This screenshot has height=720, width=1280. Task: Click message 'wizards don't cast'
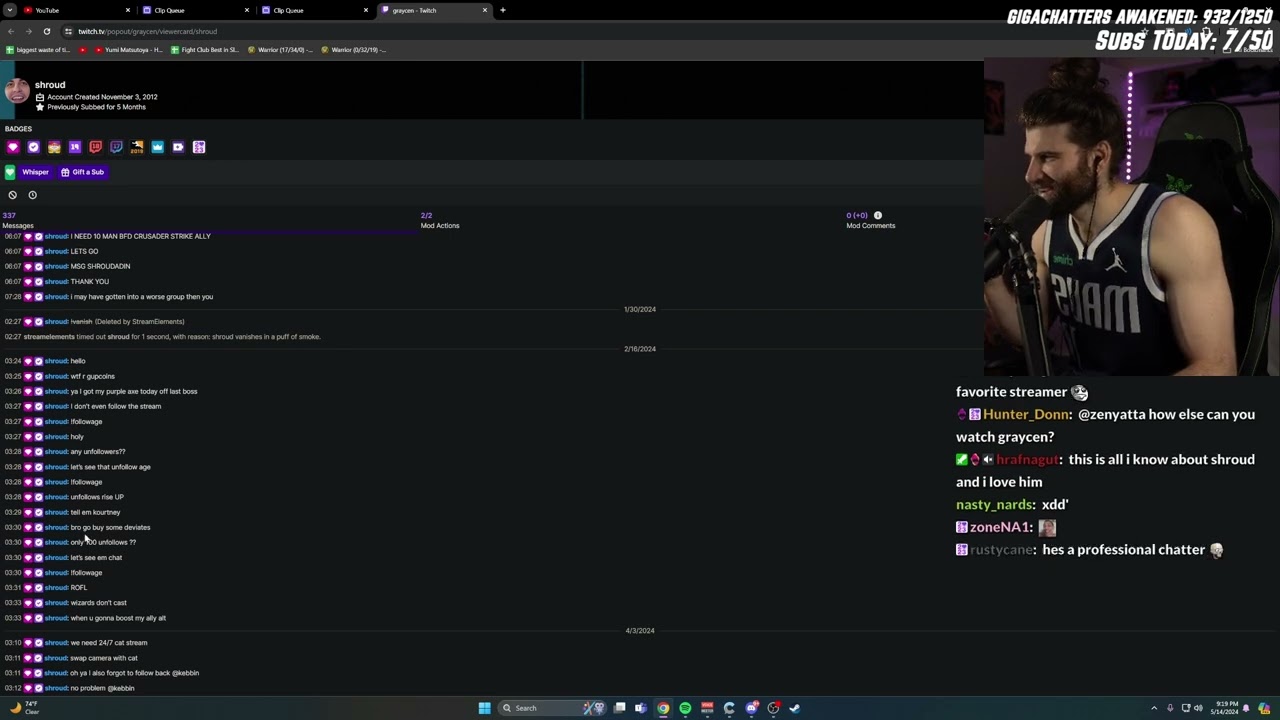98,603
